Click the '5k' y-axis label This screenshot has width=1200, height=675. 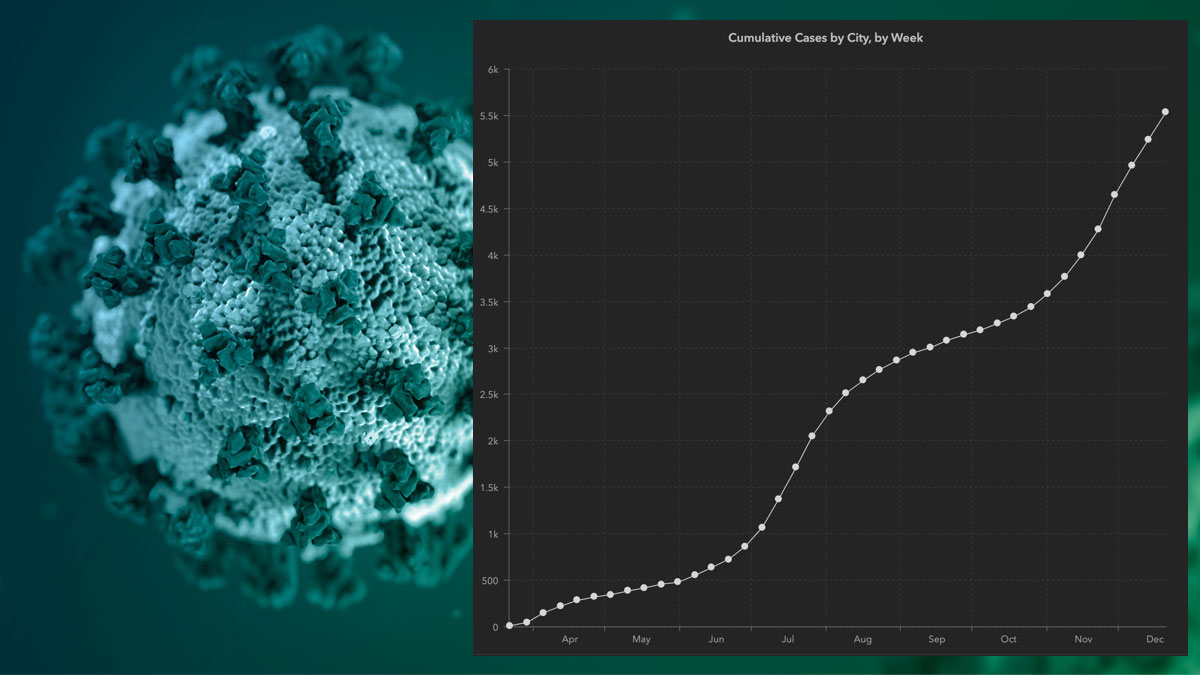click(492, 163)
